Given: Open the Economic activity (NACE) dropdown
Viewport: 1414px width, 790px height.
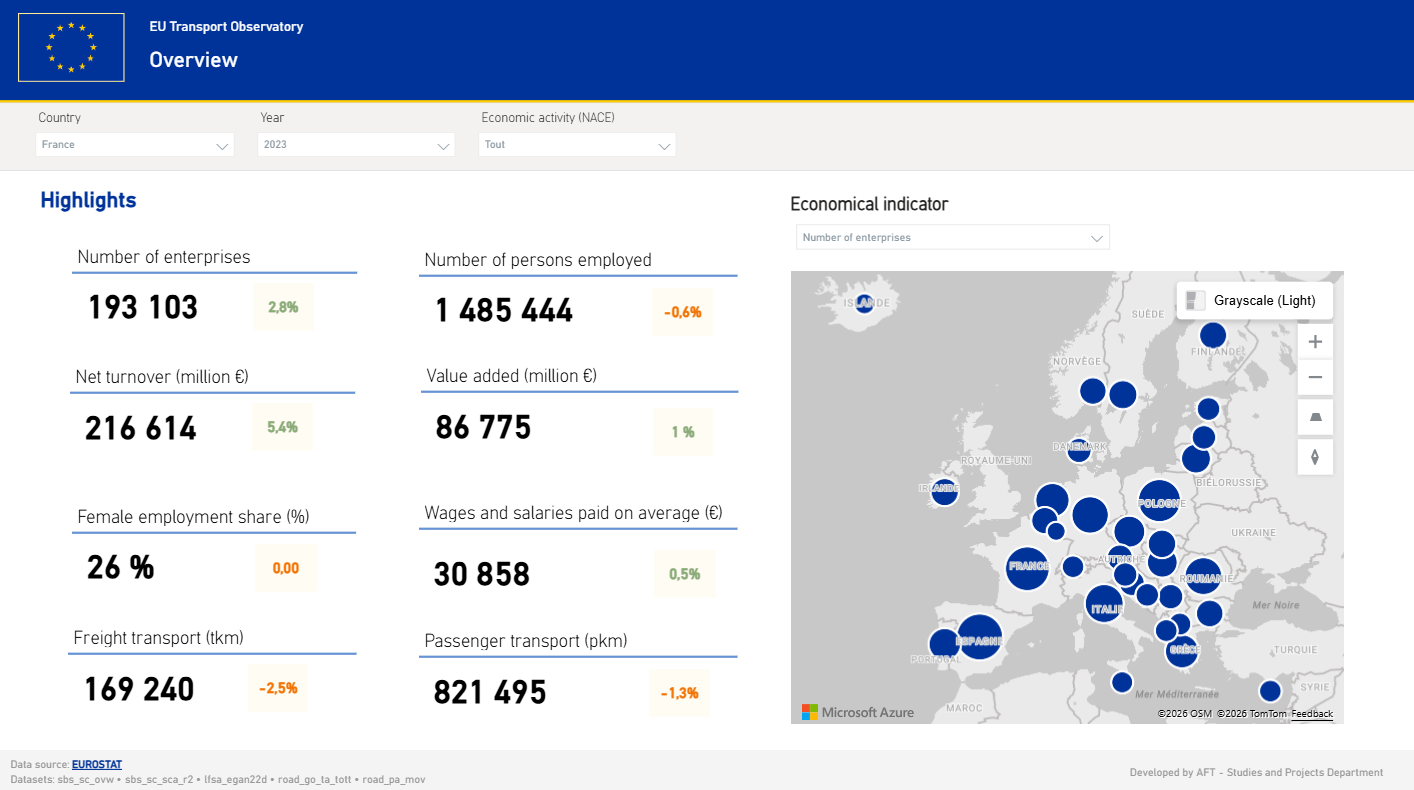Looking at the screenshot, I should 577,145.
